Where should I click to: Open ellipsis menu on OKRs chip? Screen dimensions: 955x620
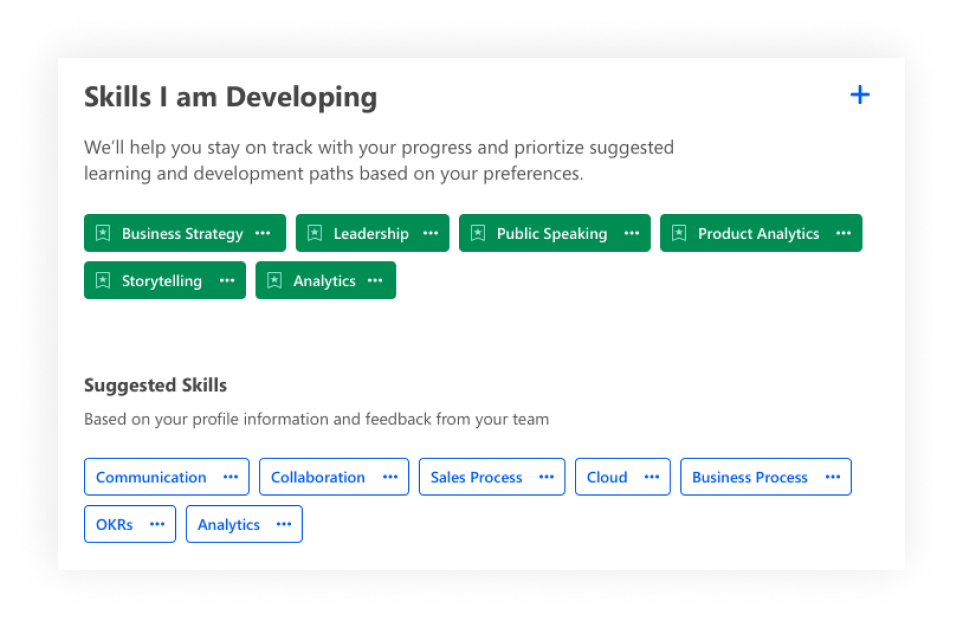tap(157, 524)
